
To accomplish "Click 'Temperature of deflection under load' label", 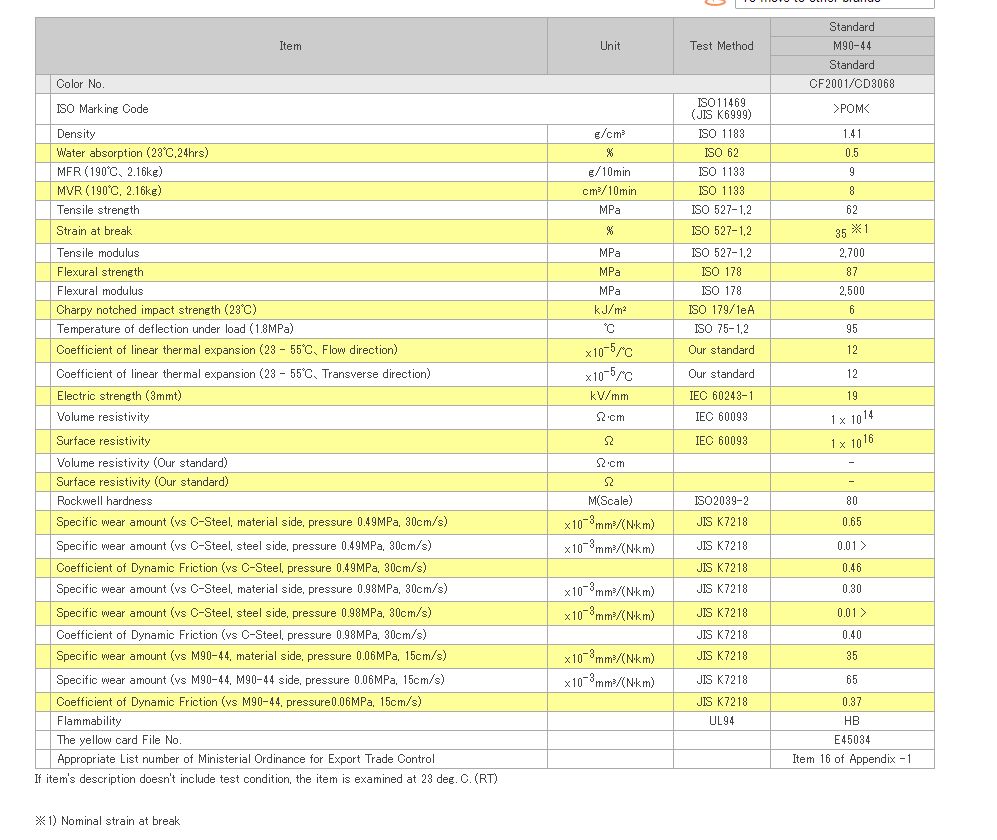I will [175, 329].
